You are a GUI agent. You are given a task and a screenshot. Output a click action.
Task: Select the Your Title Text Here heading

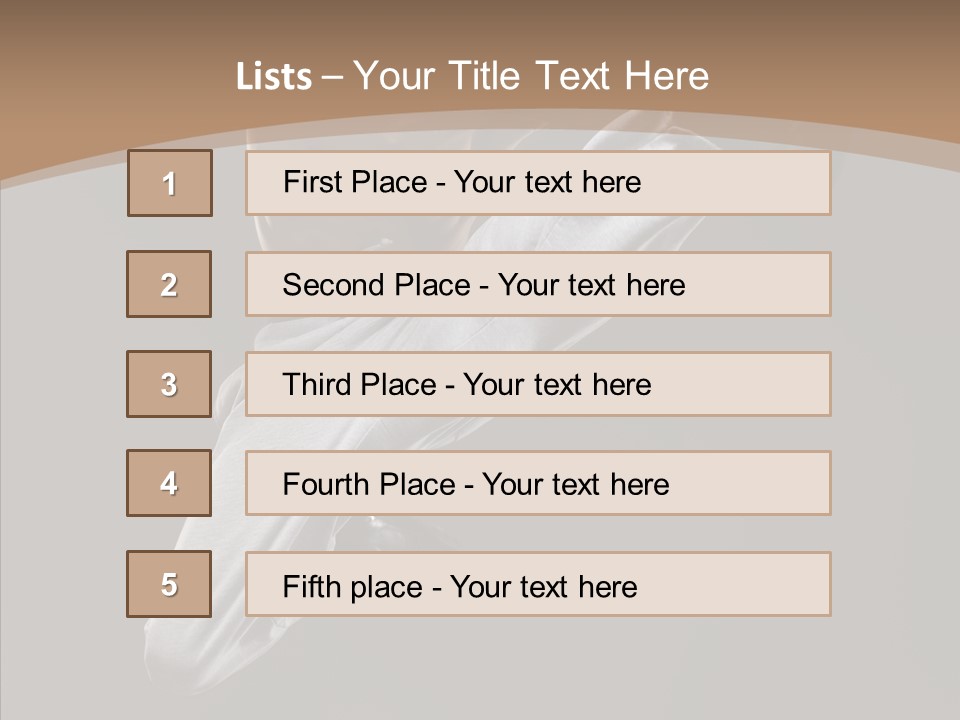click(530, 77)
